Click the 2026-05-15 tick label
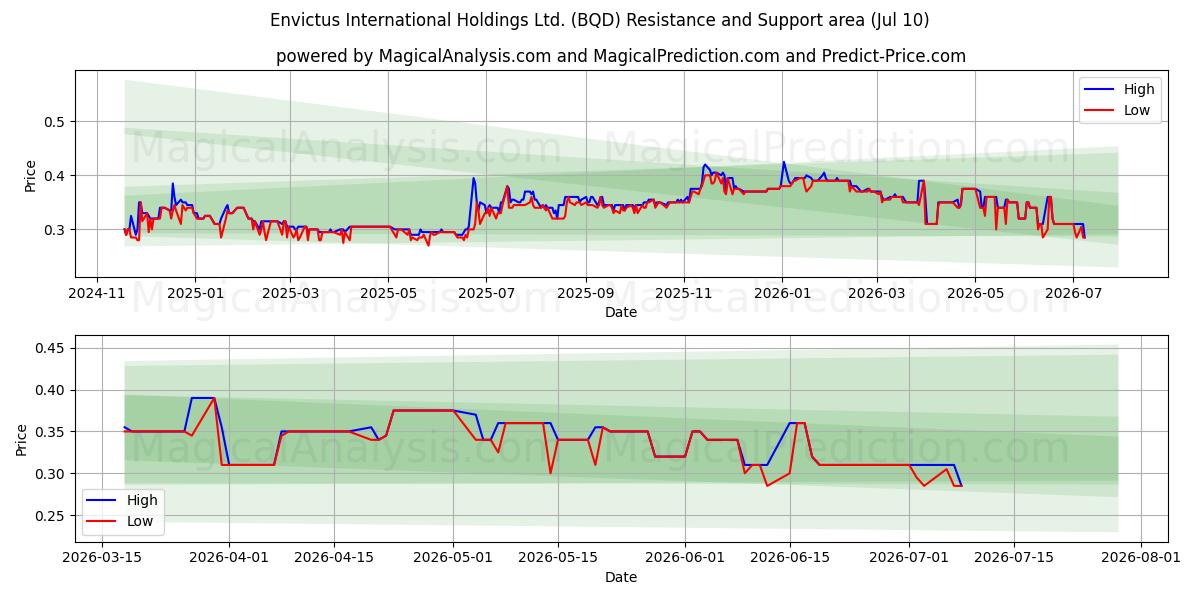Screen dimensions: 1200x600 click(556, 559)
